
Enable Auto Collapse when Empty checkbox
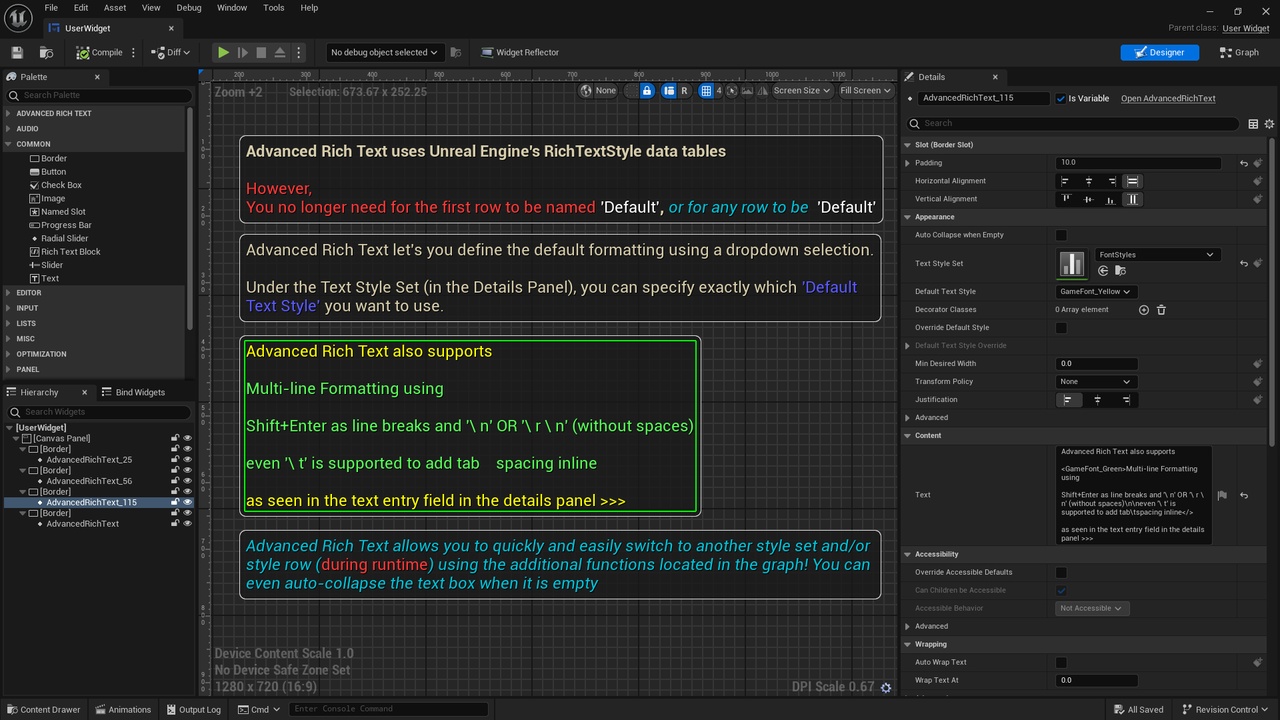tap(1061, 235)
